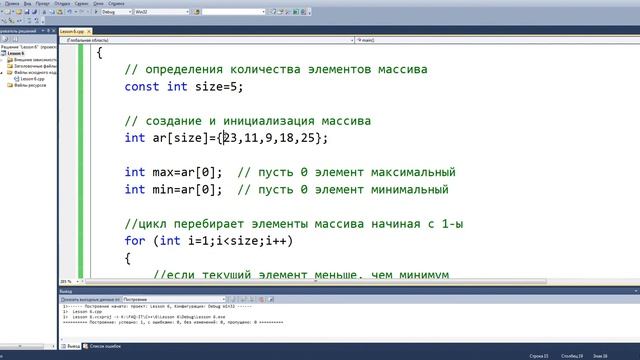Click the build success message line in Output
This screenshot has width=640, height=360.
coord(173,322)
